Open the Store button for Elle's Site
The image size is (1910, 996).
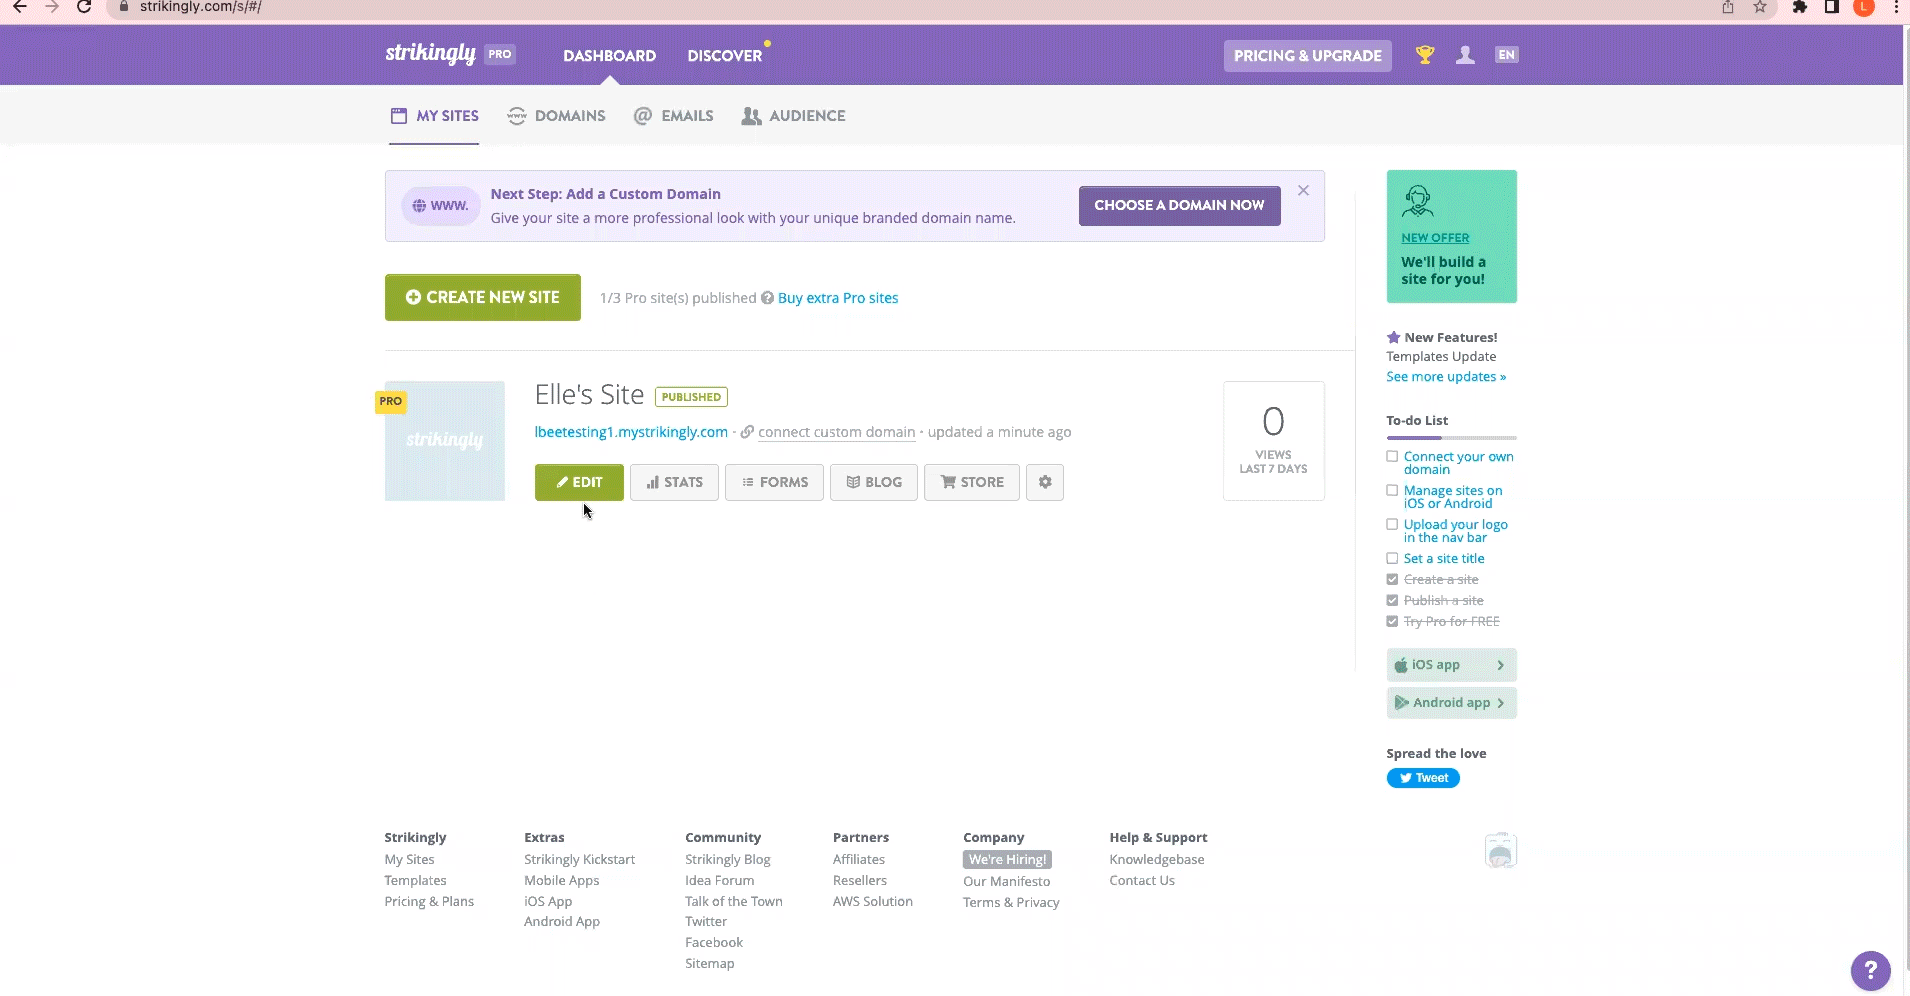click(972, 482)
